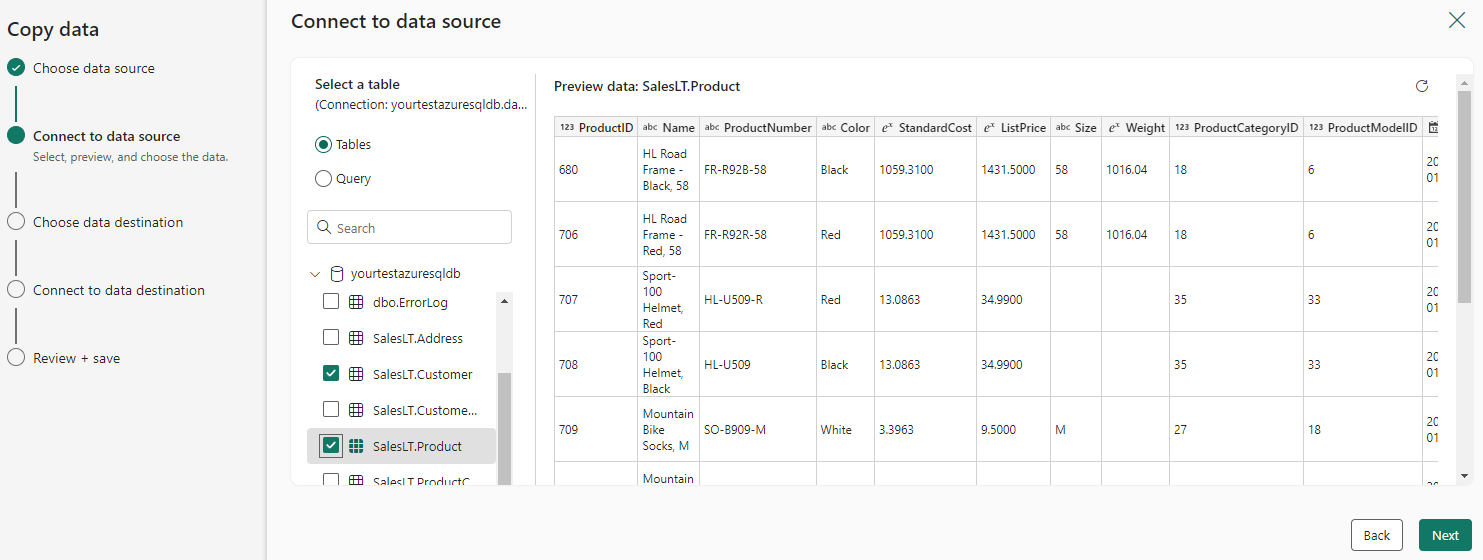The image size is (1483, 560).
Task: Click the search magnifier icon
Action: pos(324,228)
